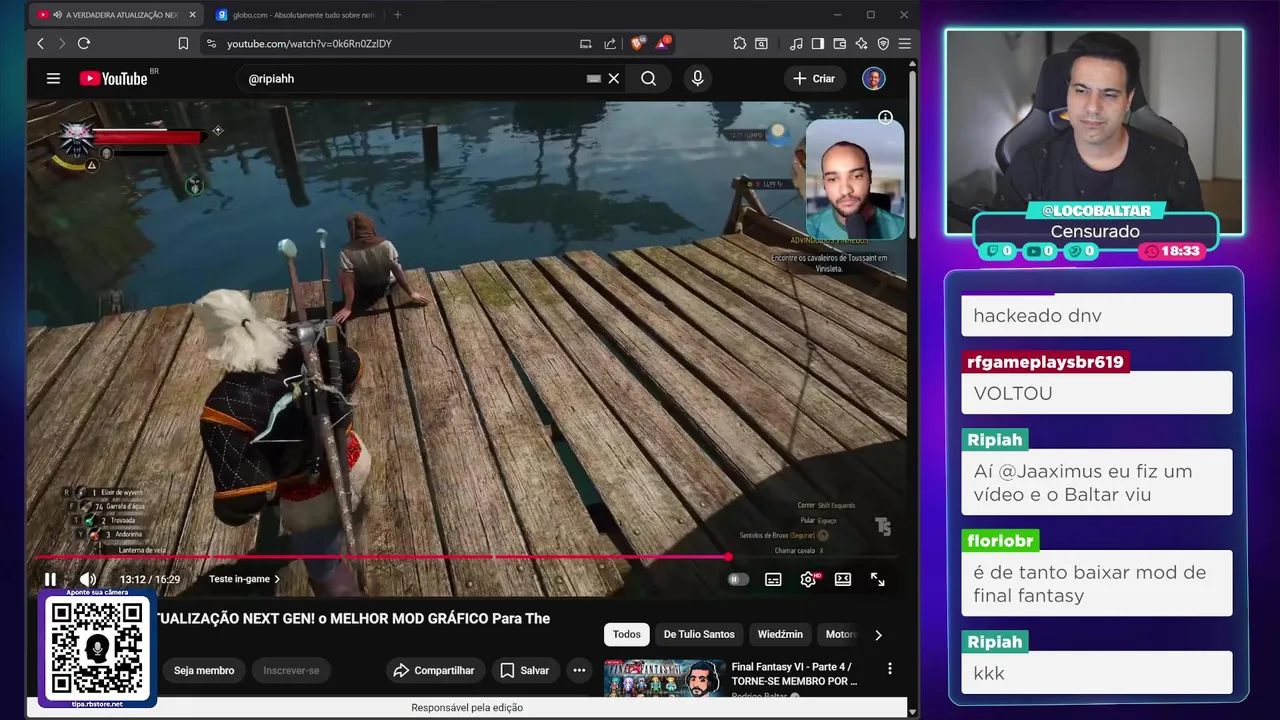
Task: Go to YouTube home via logo
Action: tap(116, 78)
